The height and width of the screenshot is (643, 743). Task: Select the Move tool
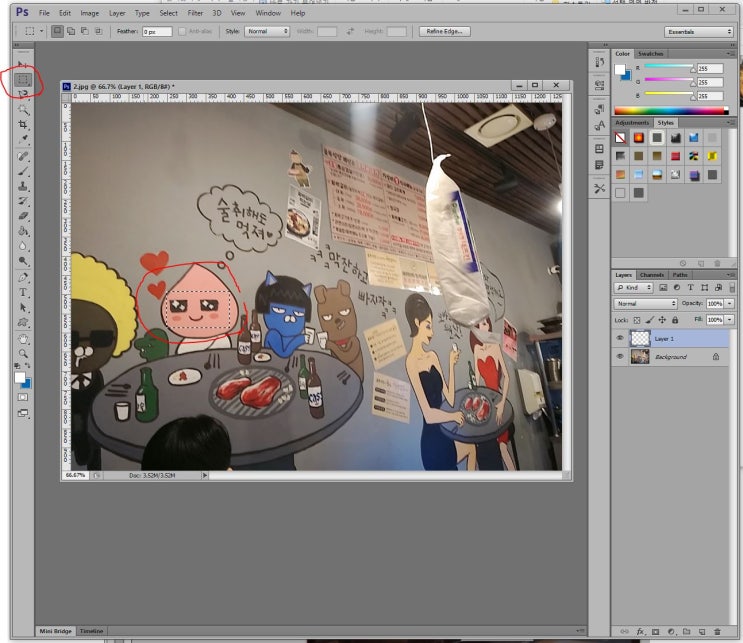pos(22,65)
